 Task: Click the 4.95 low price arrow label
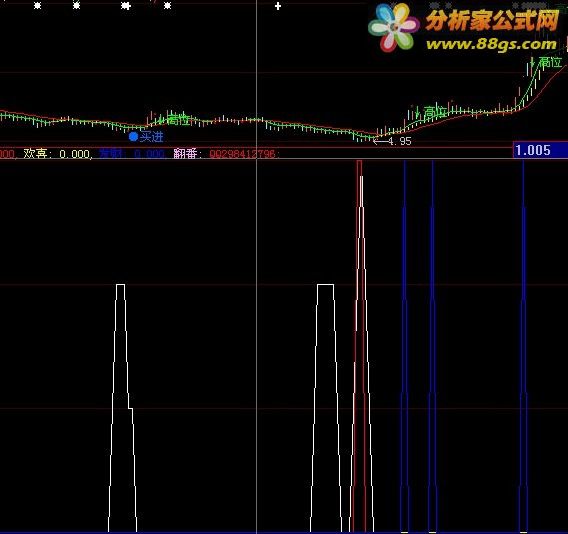392,141
